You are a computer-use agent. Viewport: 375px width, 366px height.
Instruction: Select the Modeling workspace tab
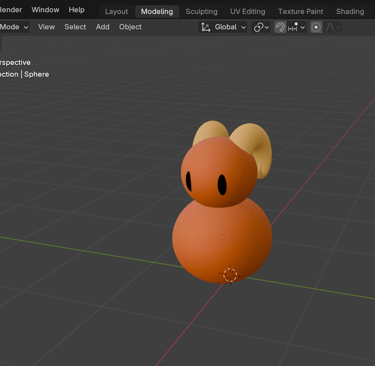tap(157, 12)
